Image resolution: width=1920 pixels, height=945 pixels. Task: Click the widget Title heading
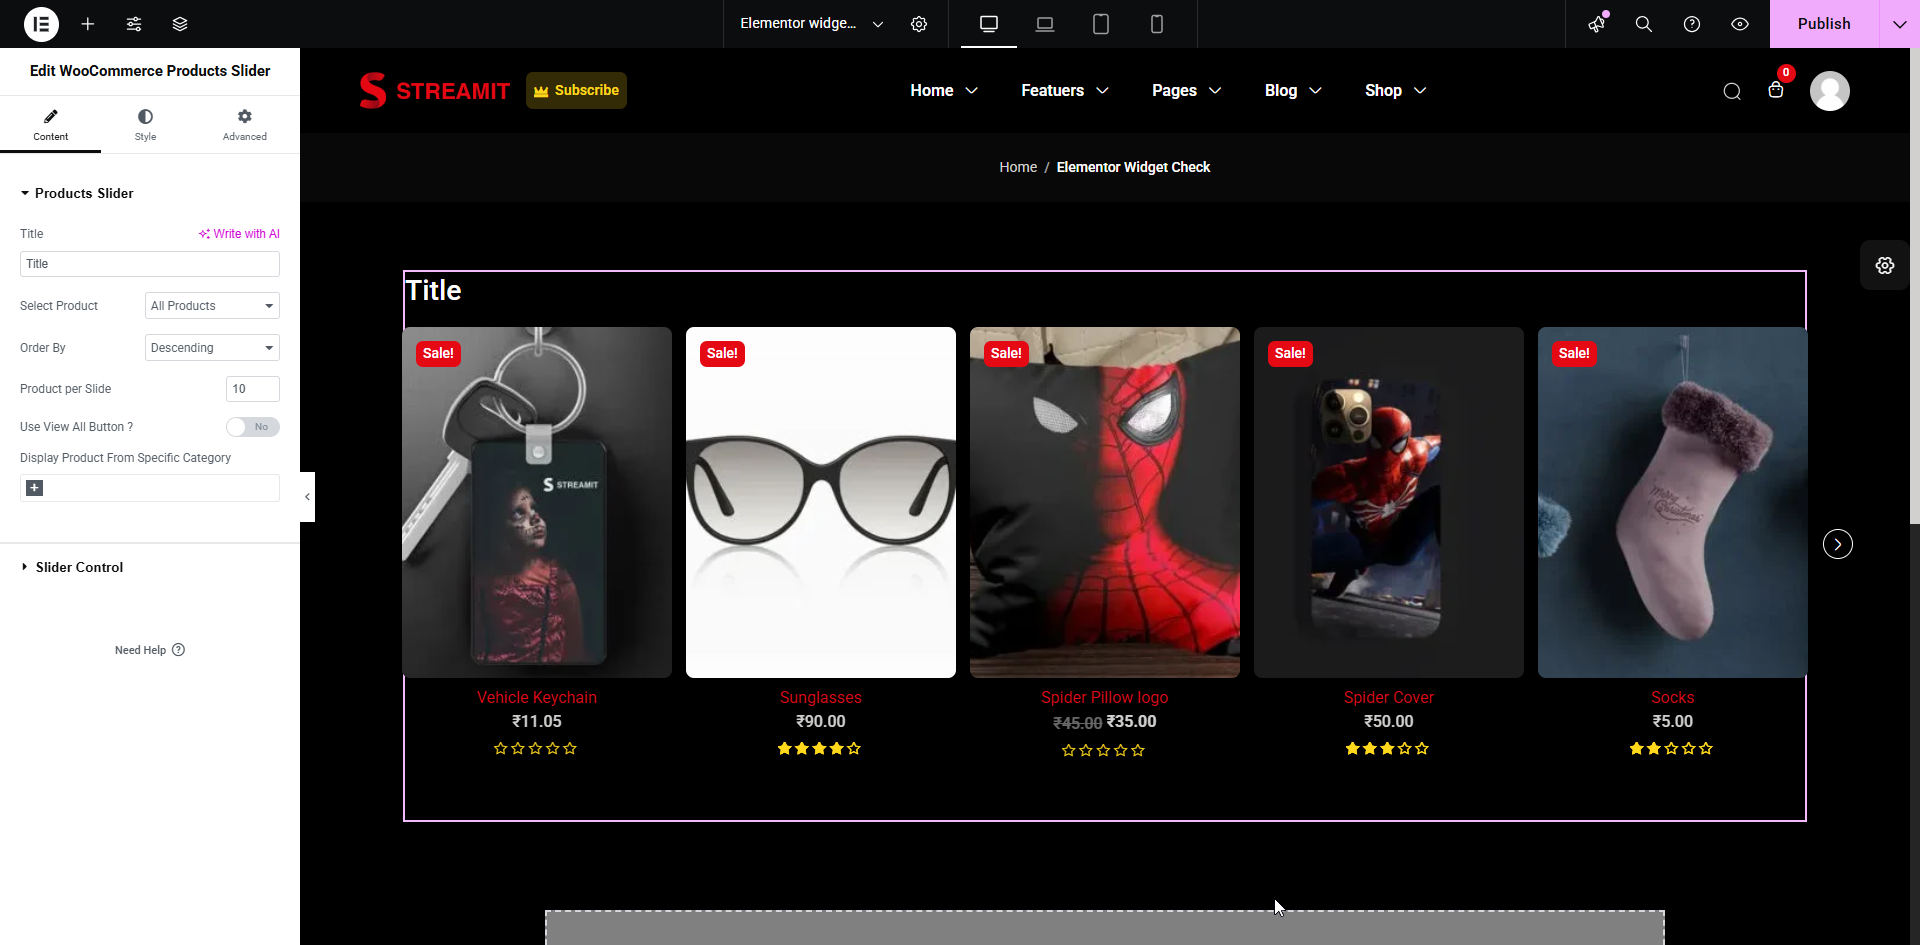coord(433,291)
